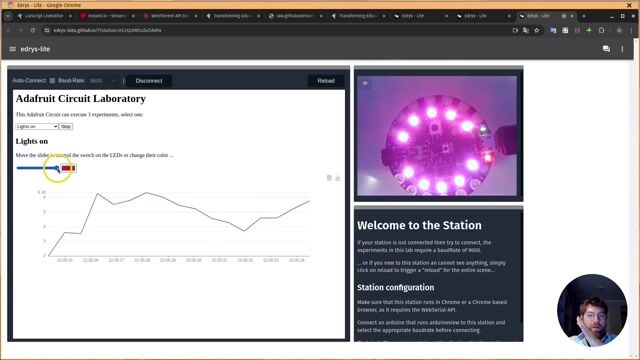Viewport: 640px width, 360px height.
Task: Open a new browser tab
Action: point(584,16)
